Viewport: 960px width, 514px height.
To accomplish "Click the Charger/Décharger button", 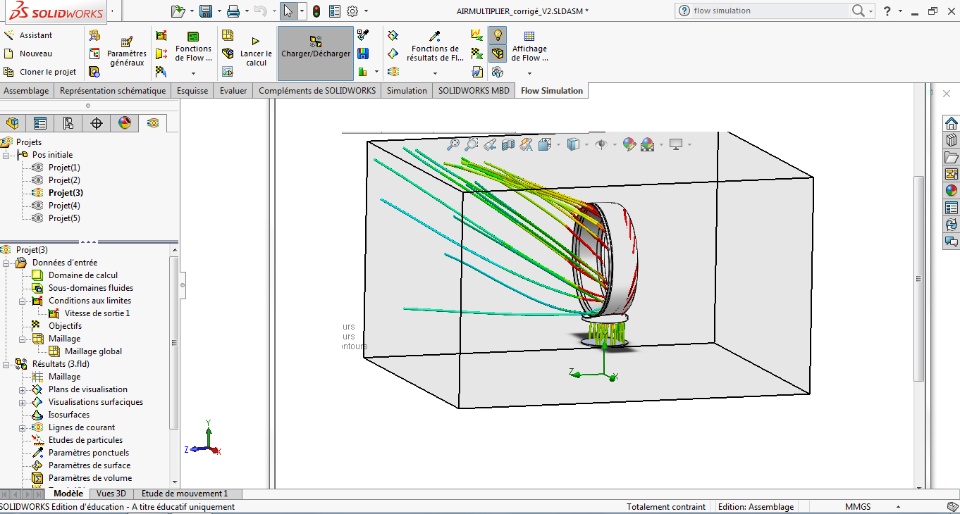I will [315, 53].
